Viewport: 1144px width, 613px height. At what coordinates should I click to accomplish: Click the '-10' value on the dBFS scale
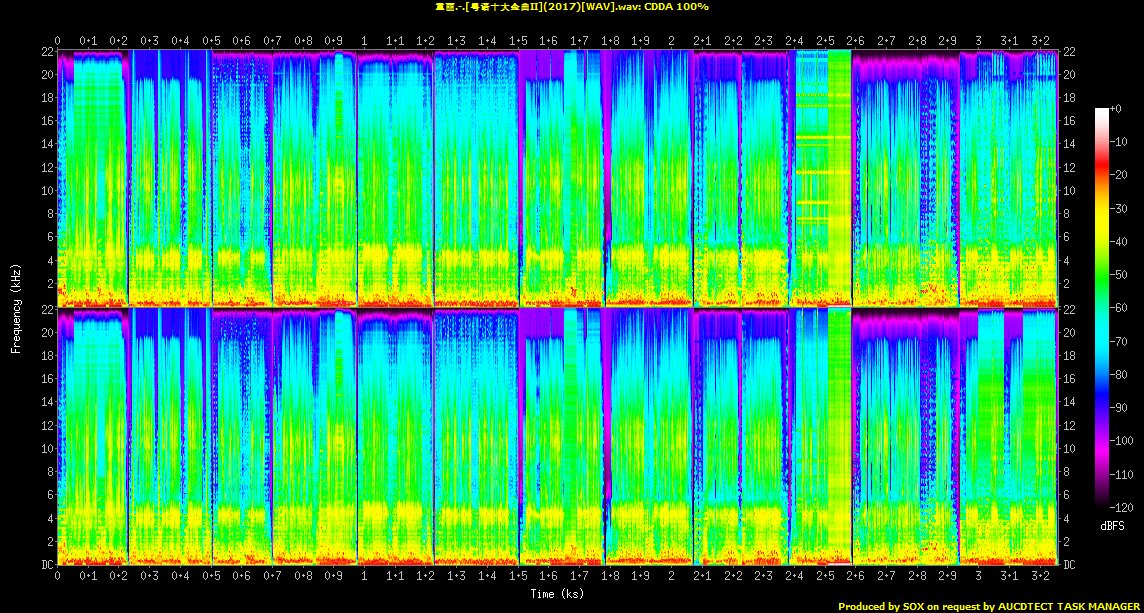(1118, 142)
